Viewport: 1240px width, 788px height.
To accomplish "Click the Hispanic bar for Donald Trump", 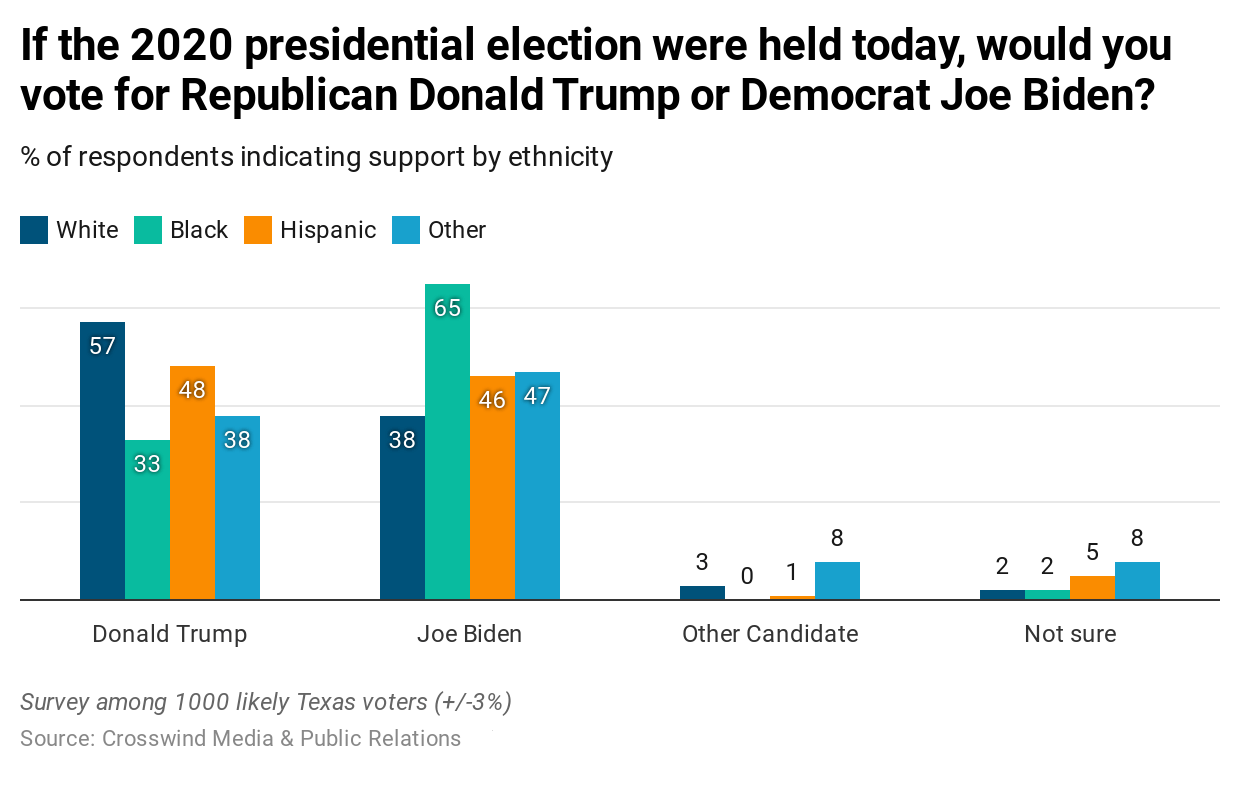I will point(192,482).
